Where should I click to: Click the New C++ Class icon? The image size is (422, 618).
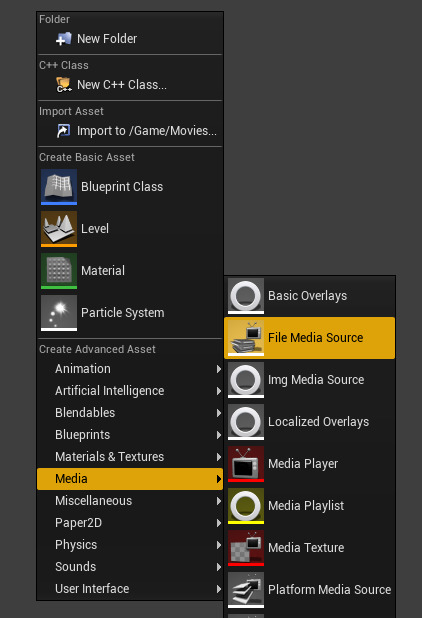[x=63, y=85]
